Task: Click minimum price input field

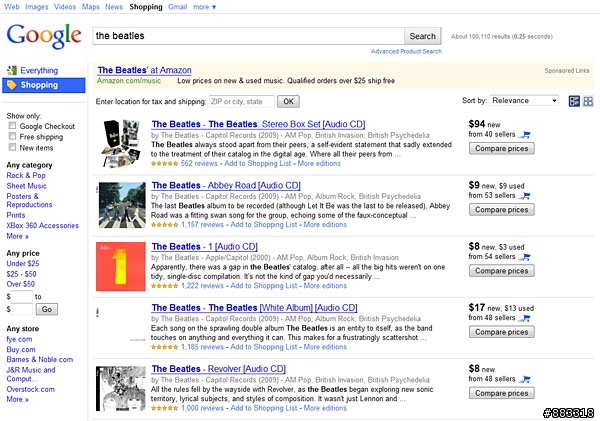Action: point(22,297)
